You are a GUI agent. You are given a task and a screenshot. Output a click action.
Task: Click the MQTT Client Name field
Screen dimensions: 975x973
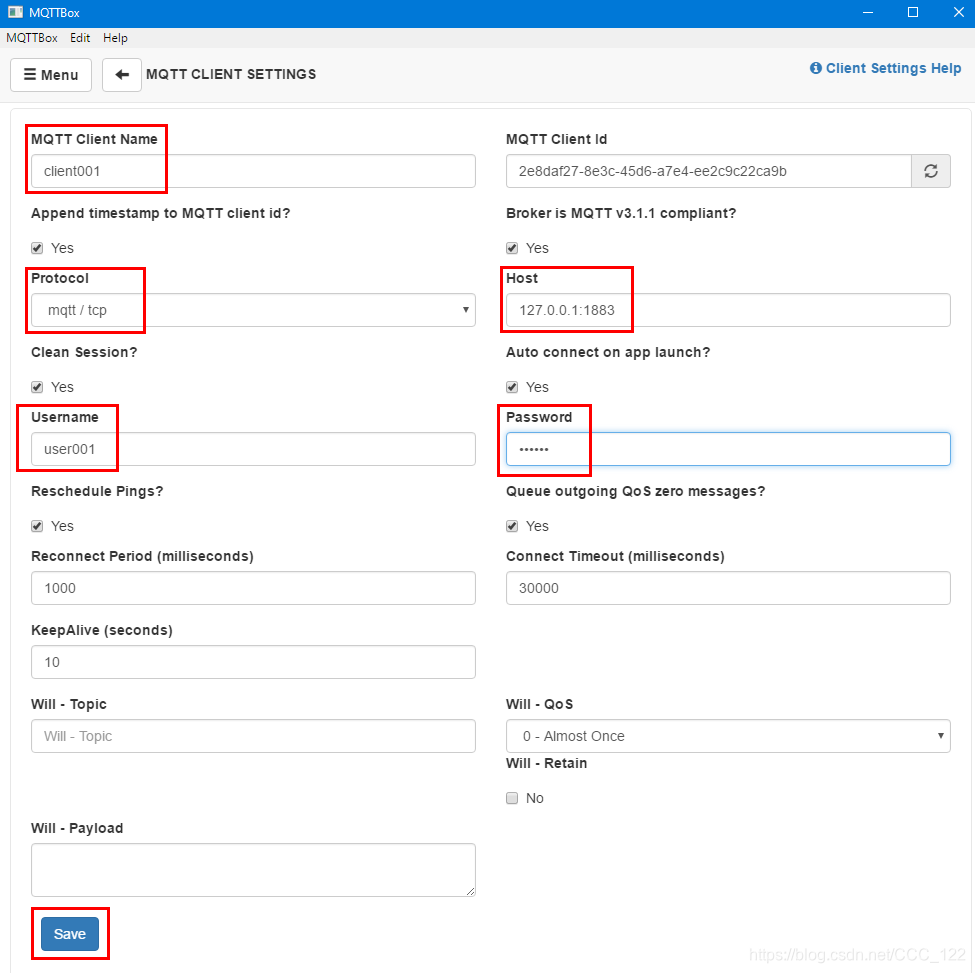coord(253,171)
